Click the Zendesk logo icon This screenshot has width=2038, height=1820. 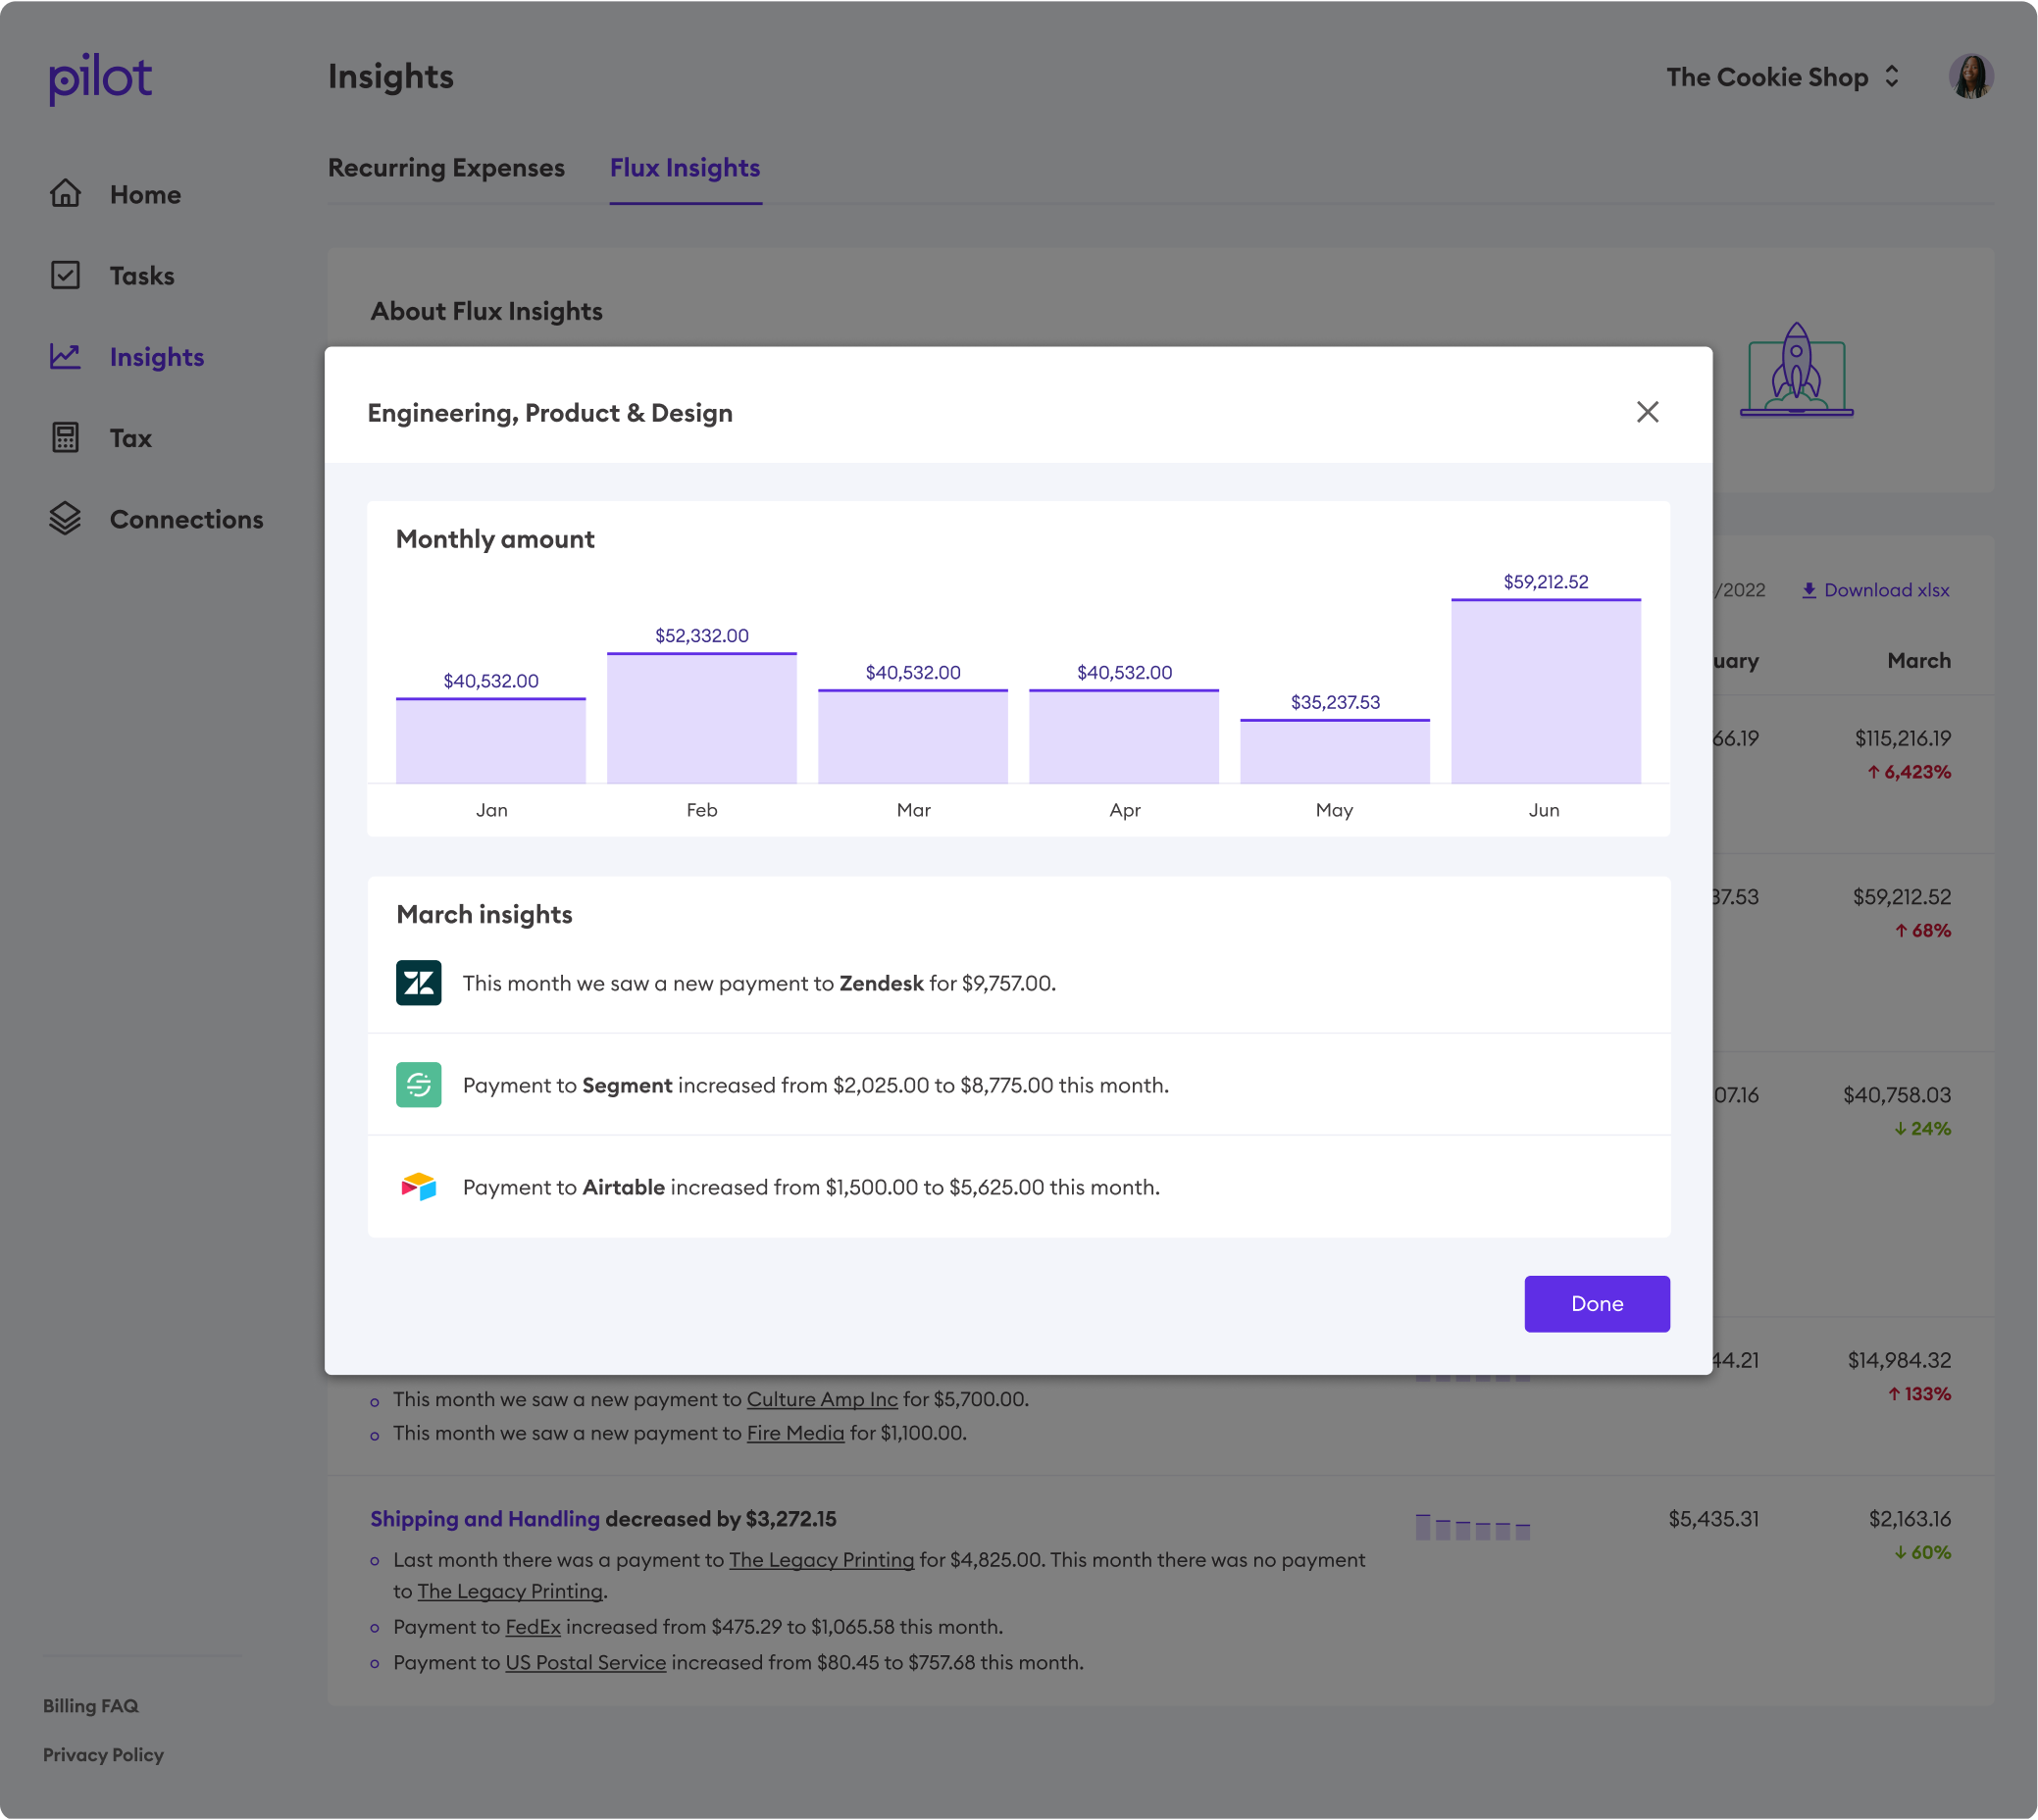418,983
